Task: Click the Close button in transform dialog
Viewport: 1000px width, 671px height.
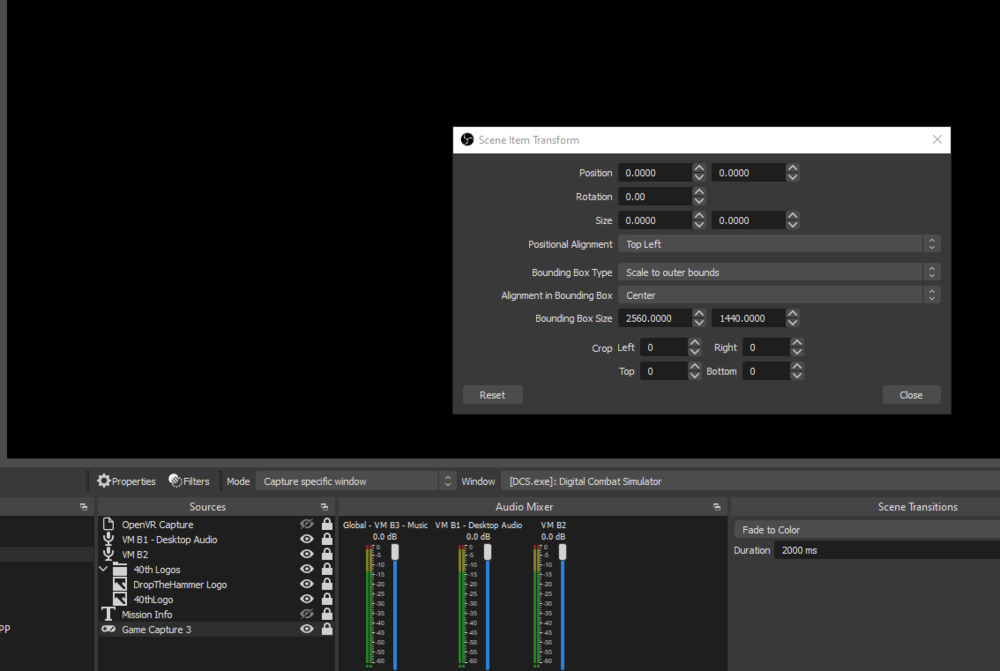Action: pos(911,395)
